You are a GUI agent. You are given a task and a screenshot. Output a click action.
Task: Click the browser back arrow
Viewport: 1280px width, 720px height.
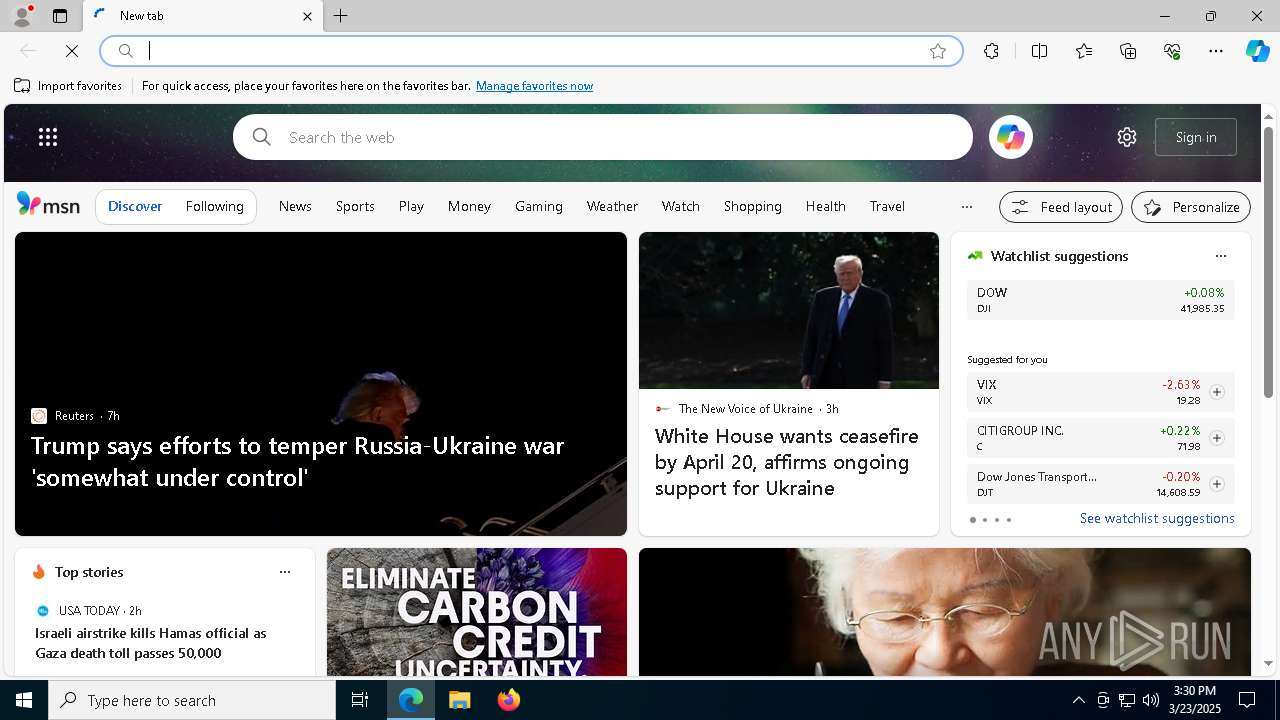[x=28, y=51]
